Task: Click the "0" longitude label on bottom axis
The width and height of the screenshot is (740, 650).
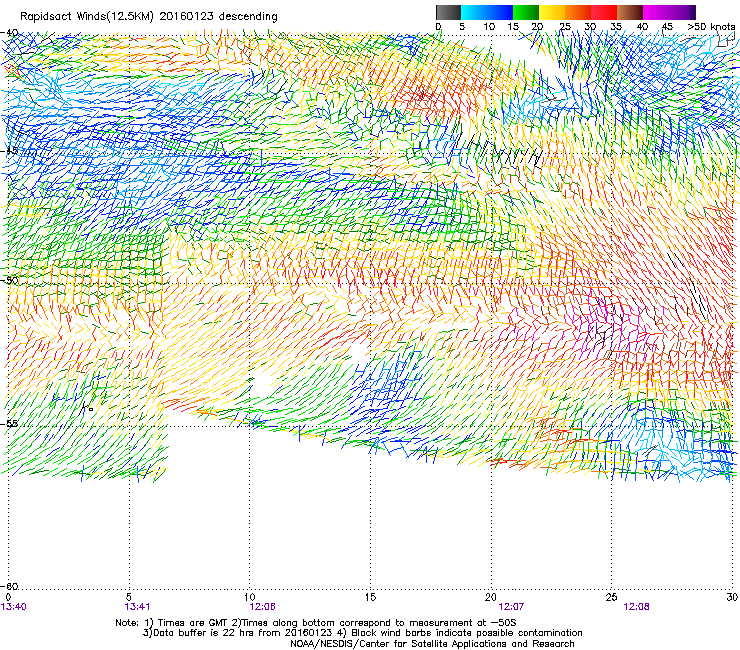Action: (8, 597)
